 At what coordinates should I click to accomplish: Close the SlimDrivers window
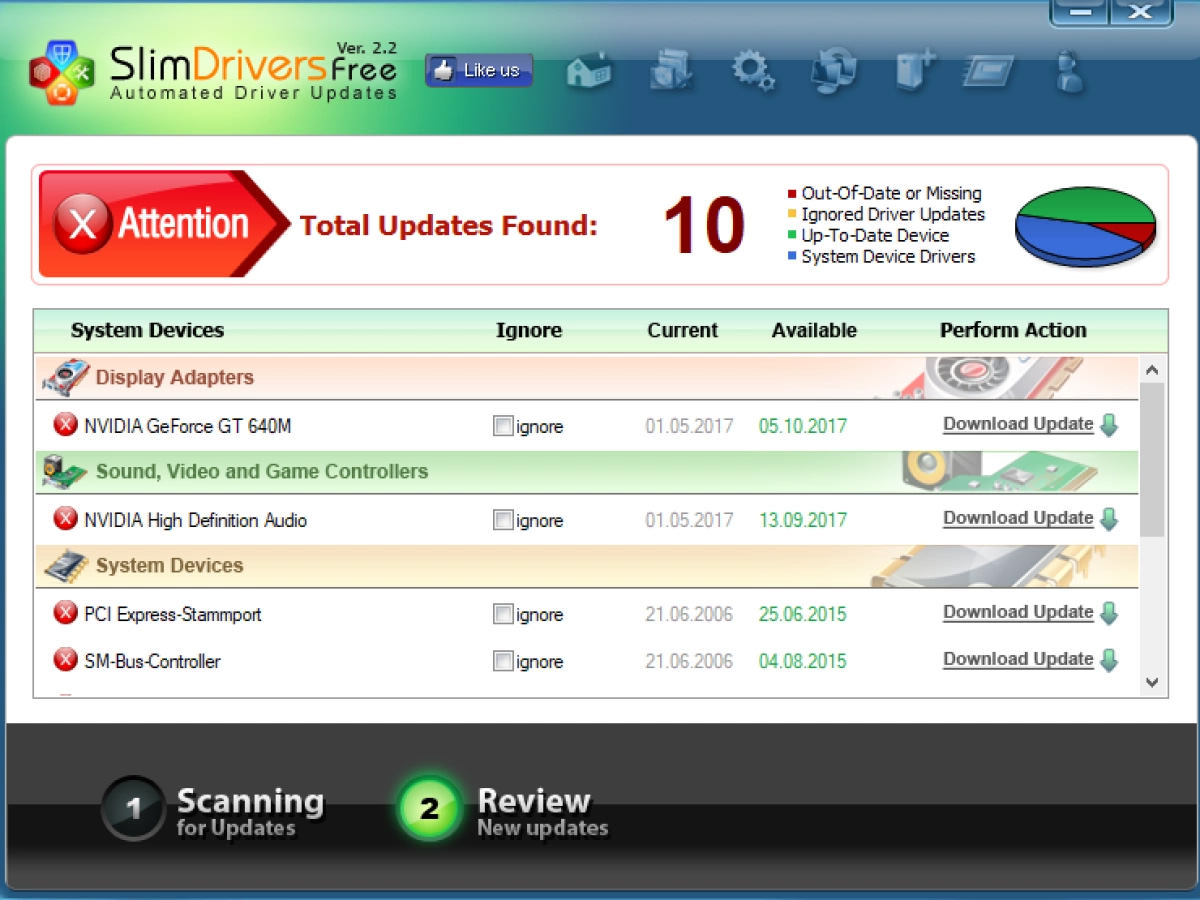point(1141,12)
